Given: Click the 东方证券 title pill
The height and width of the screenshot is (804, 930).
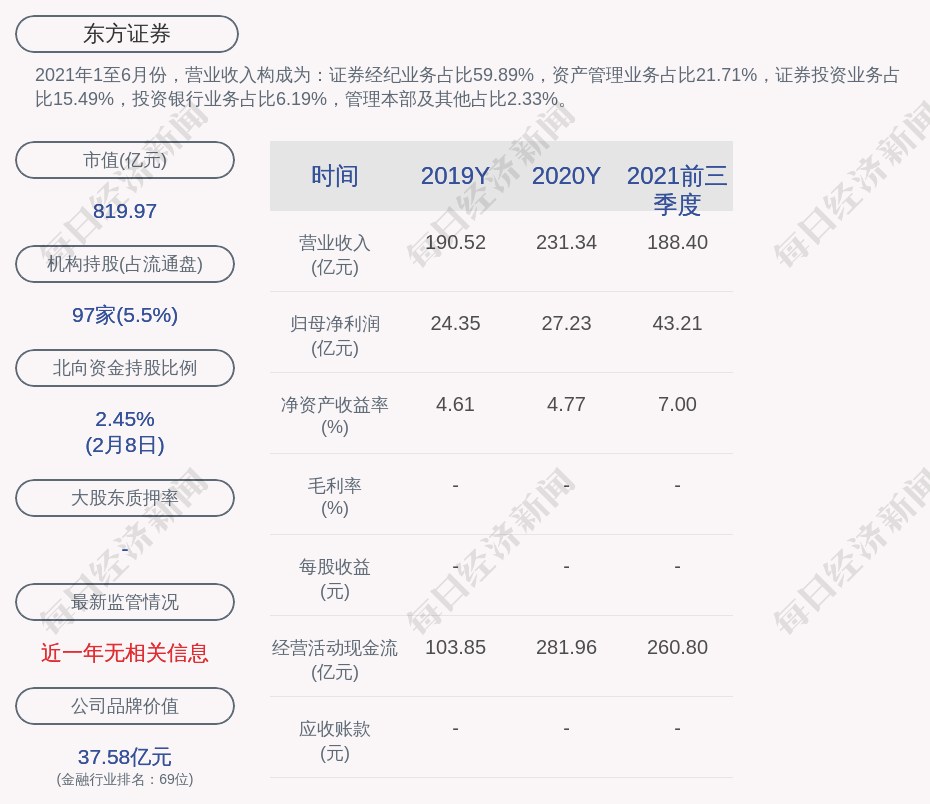Looking at the screenshot, I should (x=127, y=34).
